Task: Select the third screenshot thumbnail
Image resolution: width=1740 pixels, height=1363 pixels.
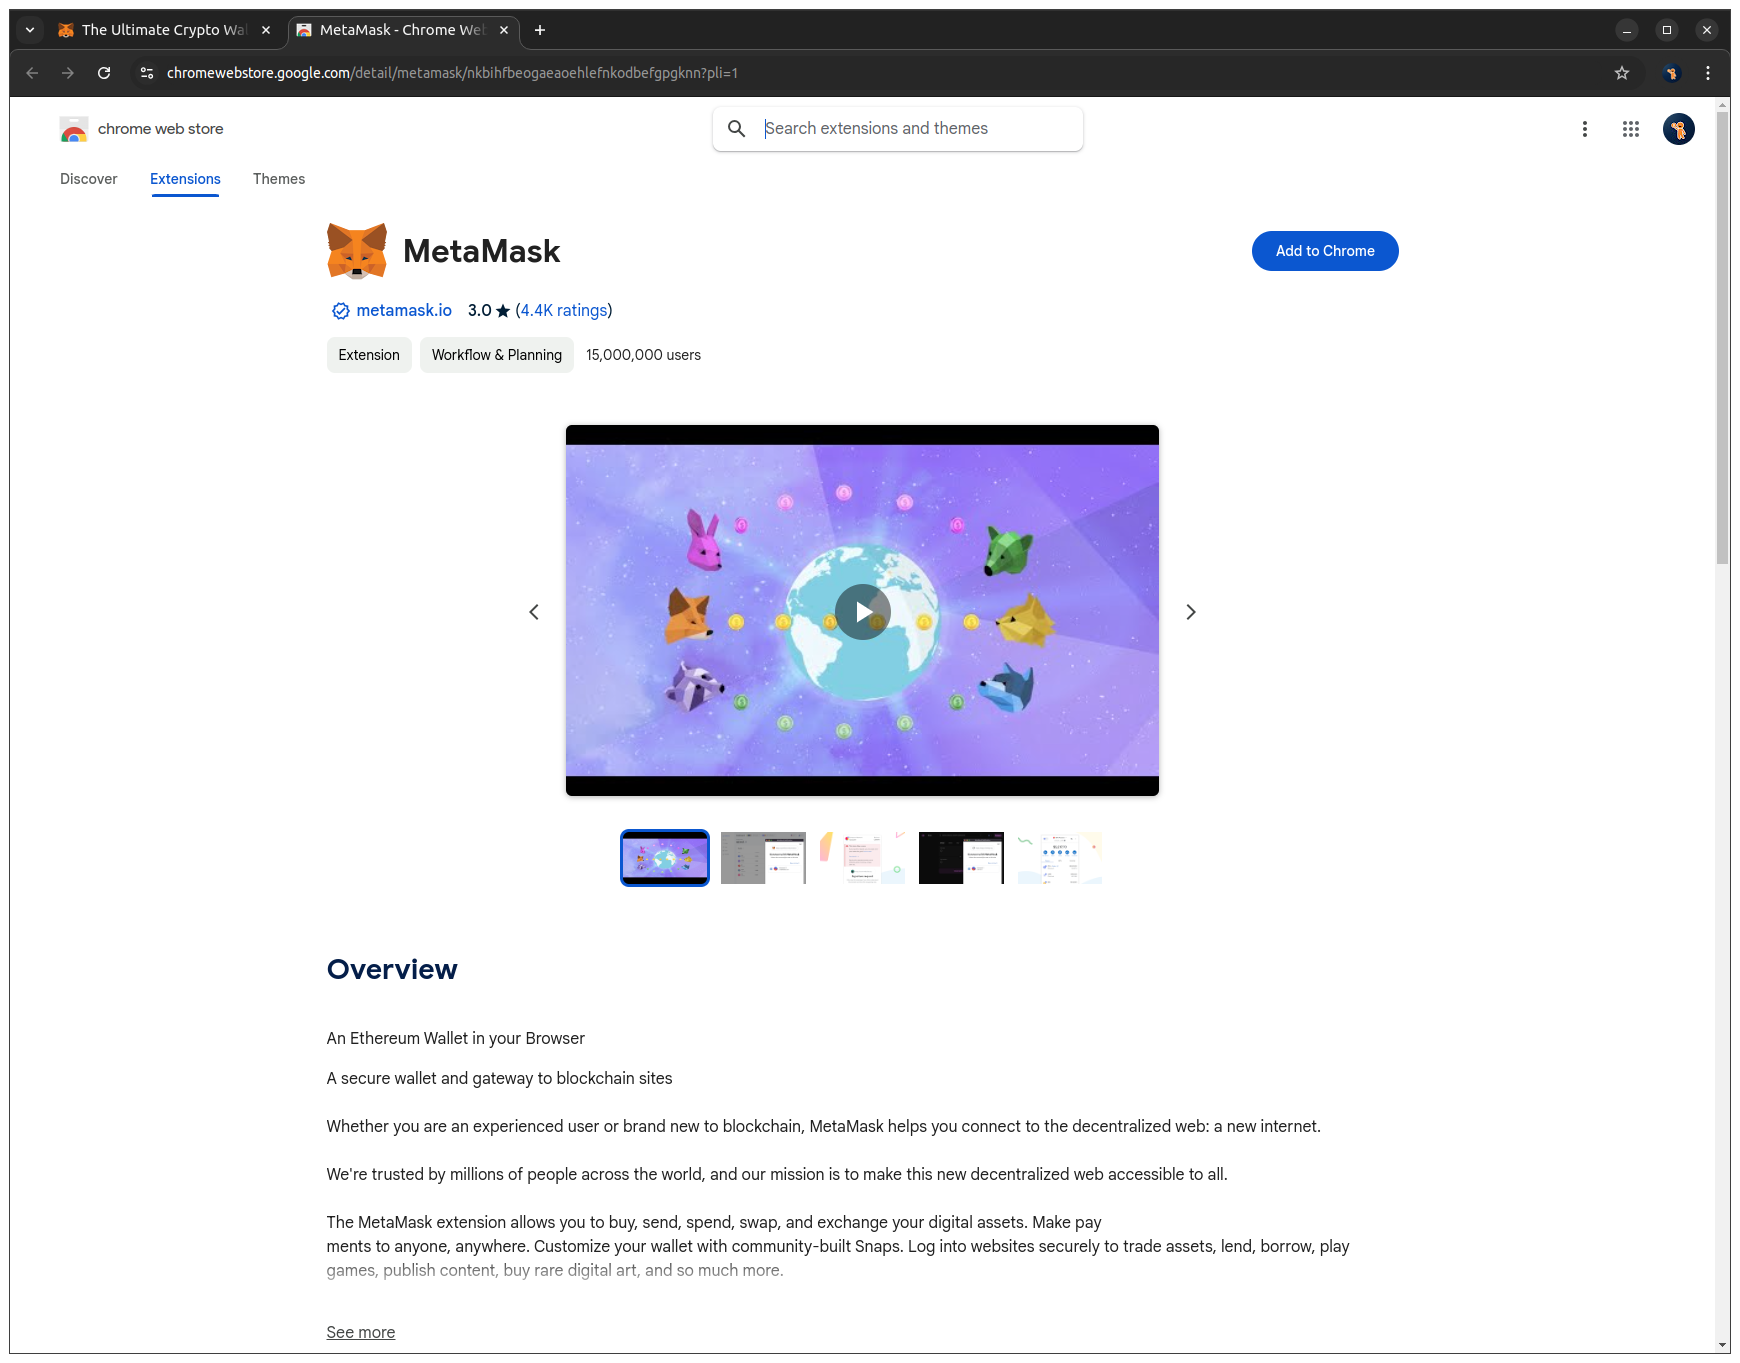Action: point(862,858)
